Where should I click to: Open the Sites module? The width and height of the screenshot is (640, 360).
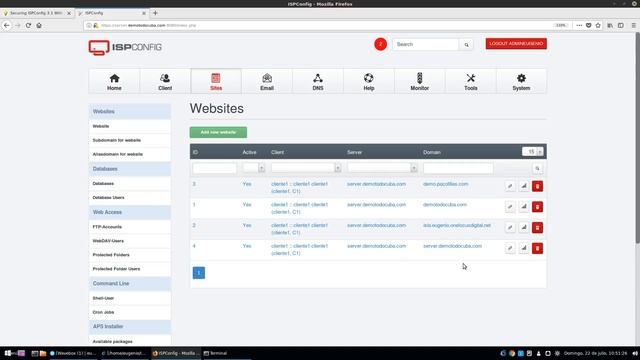(216, 81)
